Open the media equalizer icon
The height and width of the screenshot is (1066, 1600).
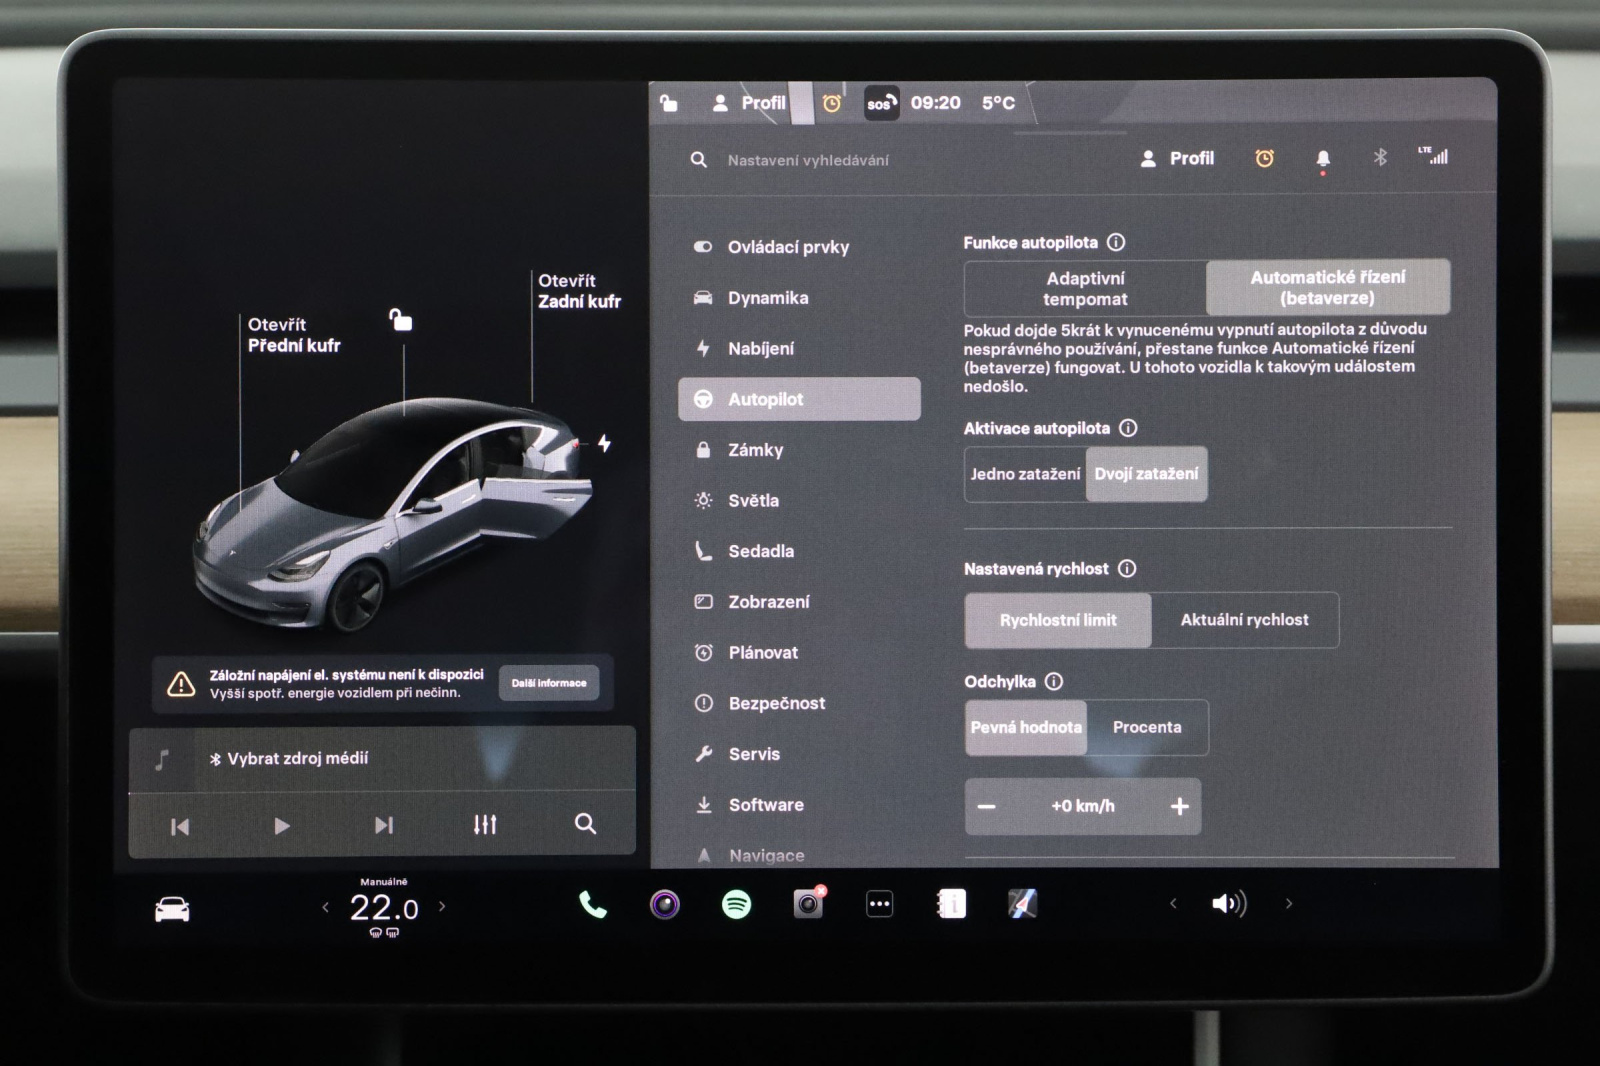click(485, 825)
